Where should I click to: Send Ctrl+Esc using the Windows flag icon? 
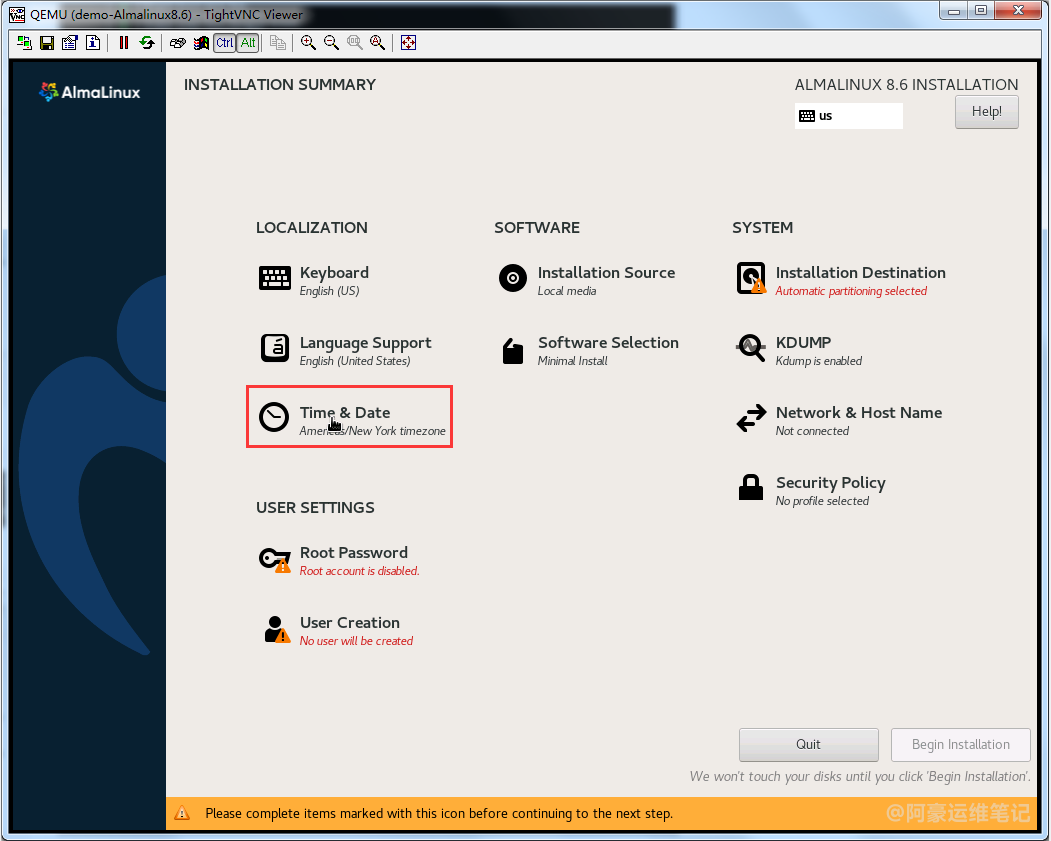click(201, 43)
